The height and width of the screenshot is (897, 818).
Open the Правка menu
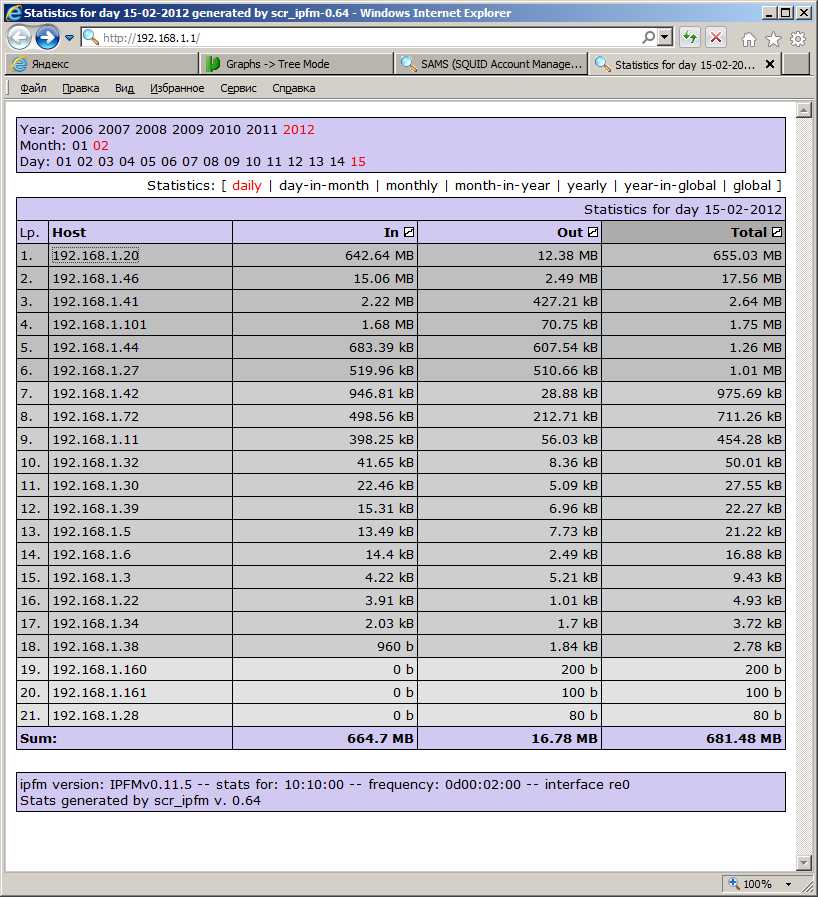click(x=81, y=88)
